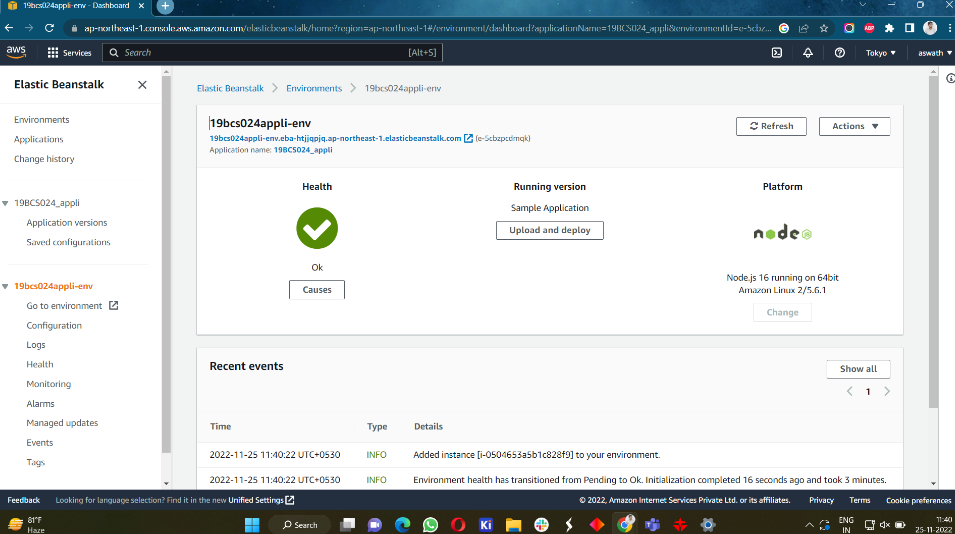
Task: Open Cookie preferences in footer
Action: pos(918,501)
